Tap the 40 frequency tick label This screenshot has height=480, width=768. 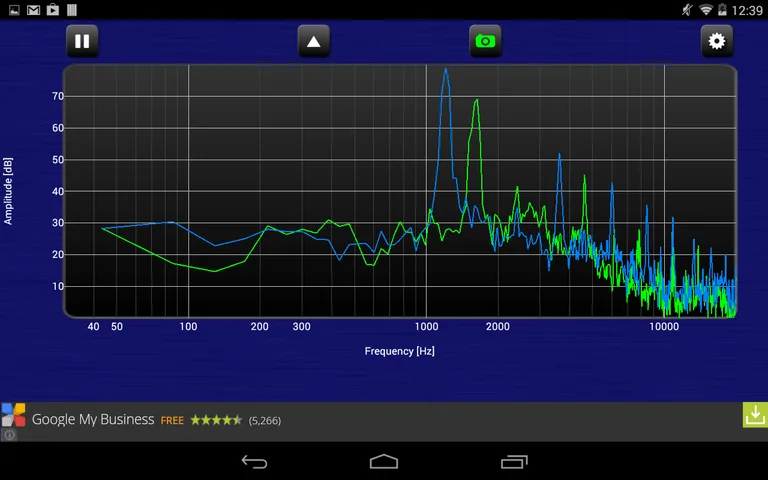(x=94, y=327)
